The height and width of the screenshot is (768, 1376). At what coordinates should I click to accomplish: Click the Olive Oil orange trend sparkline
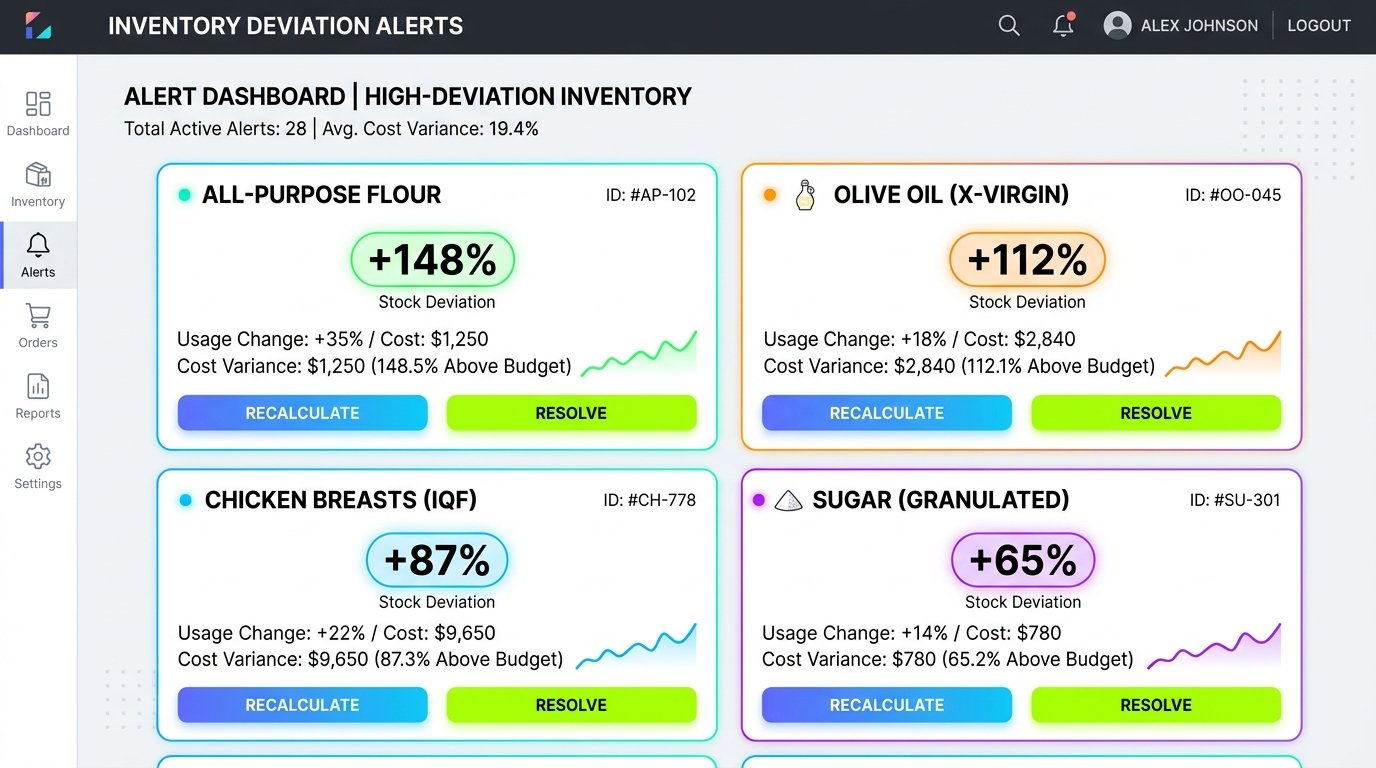pyautogui.click(x=1223, y=353)
